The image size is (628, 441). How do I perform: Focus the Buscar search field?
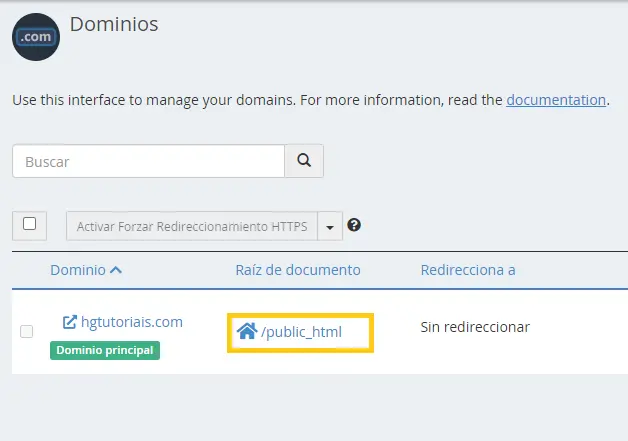pos(149,161)
